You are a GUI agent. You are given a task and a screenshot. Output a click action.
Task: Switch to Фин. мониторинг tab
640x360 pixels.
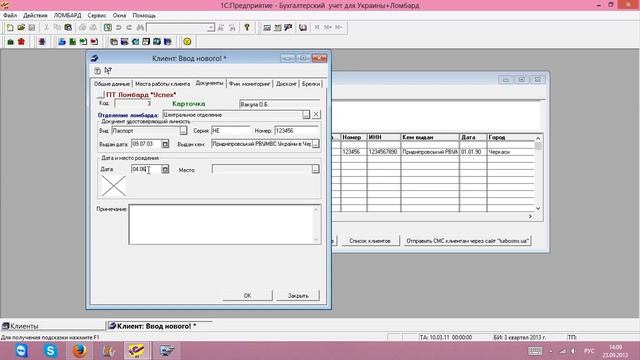coord(249,84)
